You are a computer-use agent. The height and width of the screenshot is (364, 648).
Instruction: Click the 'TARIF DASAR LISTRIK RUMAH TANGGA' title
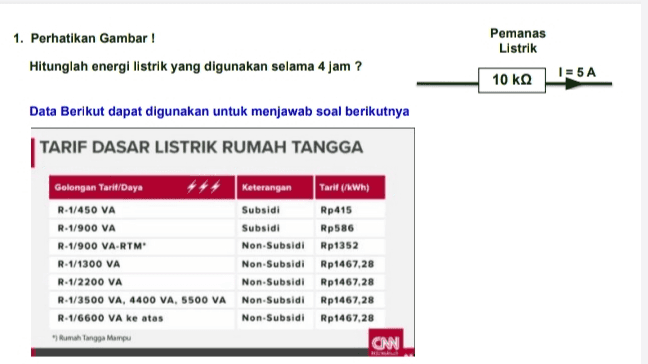click(x=201, y=147)
